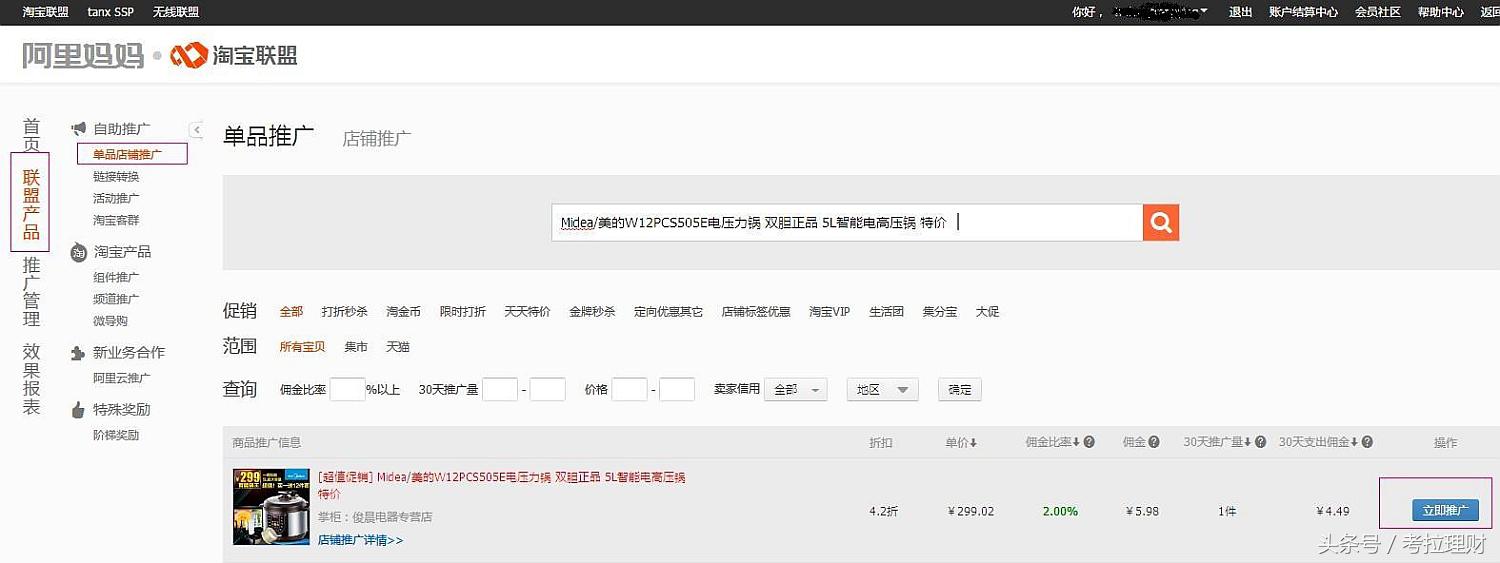The width and height of the screenshot is (1500, 563).
Task: Filter promotions by 淘金币
Action: click(x=404, y=312)
